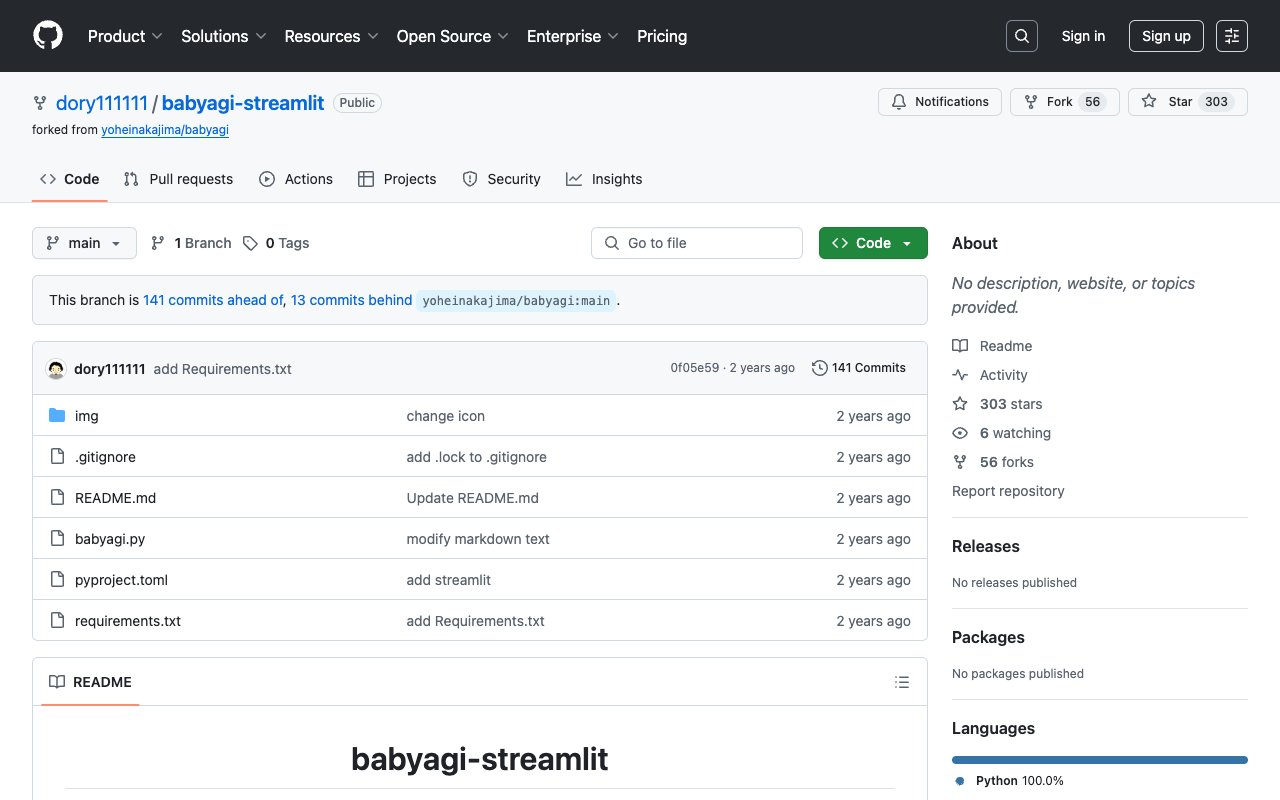
Task: Open the Releases heading link
Action: (x=986, y=546)
